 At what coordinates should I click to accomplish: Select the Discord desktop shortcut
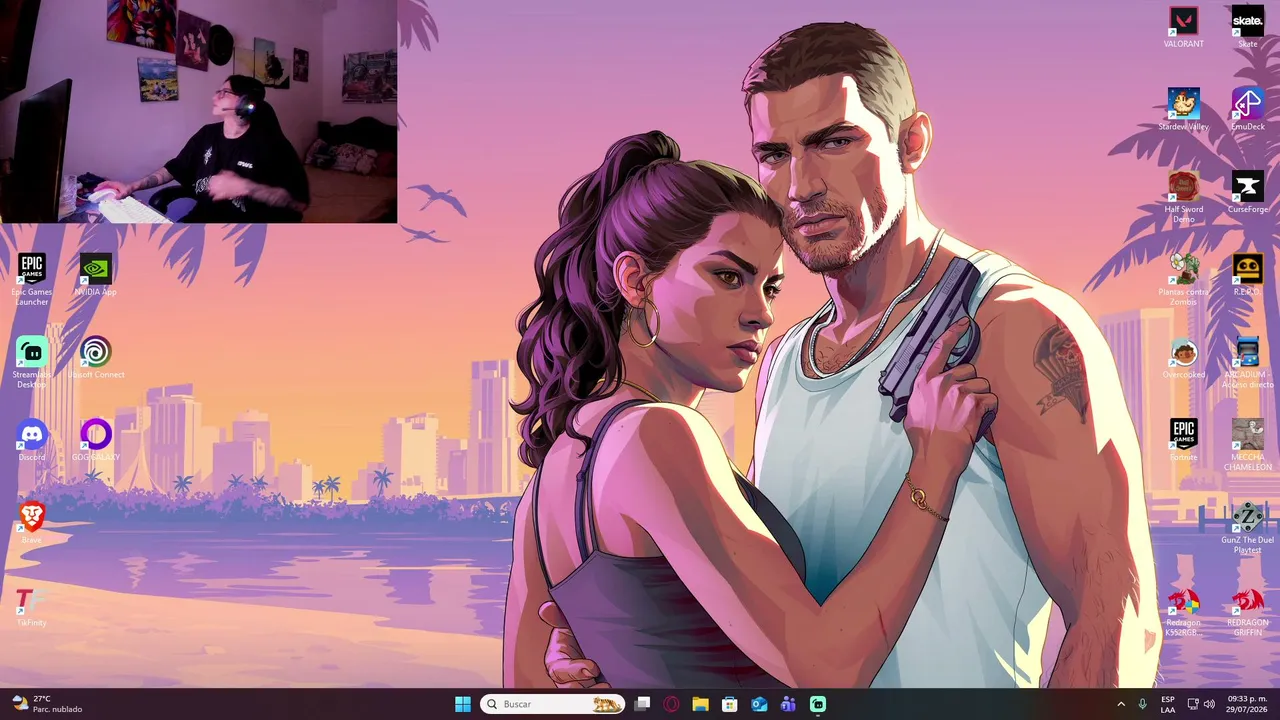tap(32, 440)
